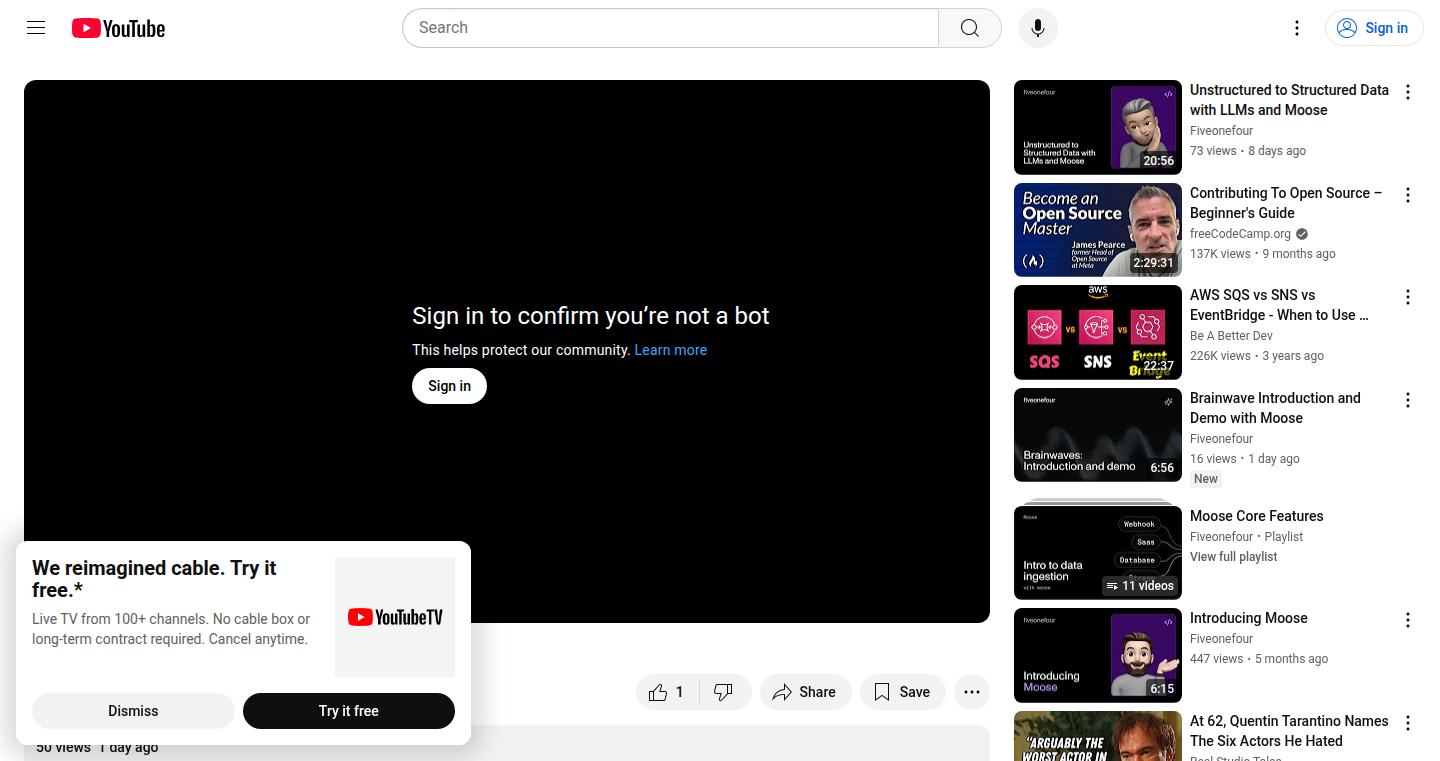The width and height of the screenshot is (1440, 761).
Task: Open options for Introducing Moose video
Action: 1408,620
